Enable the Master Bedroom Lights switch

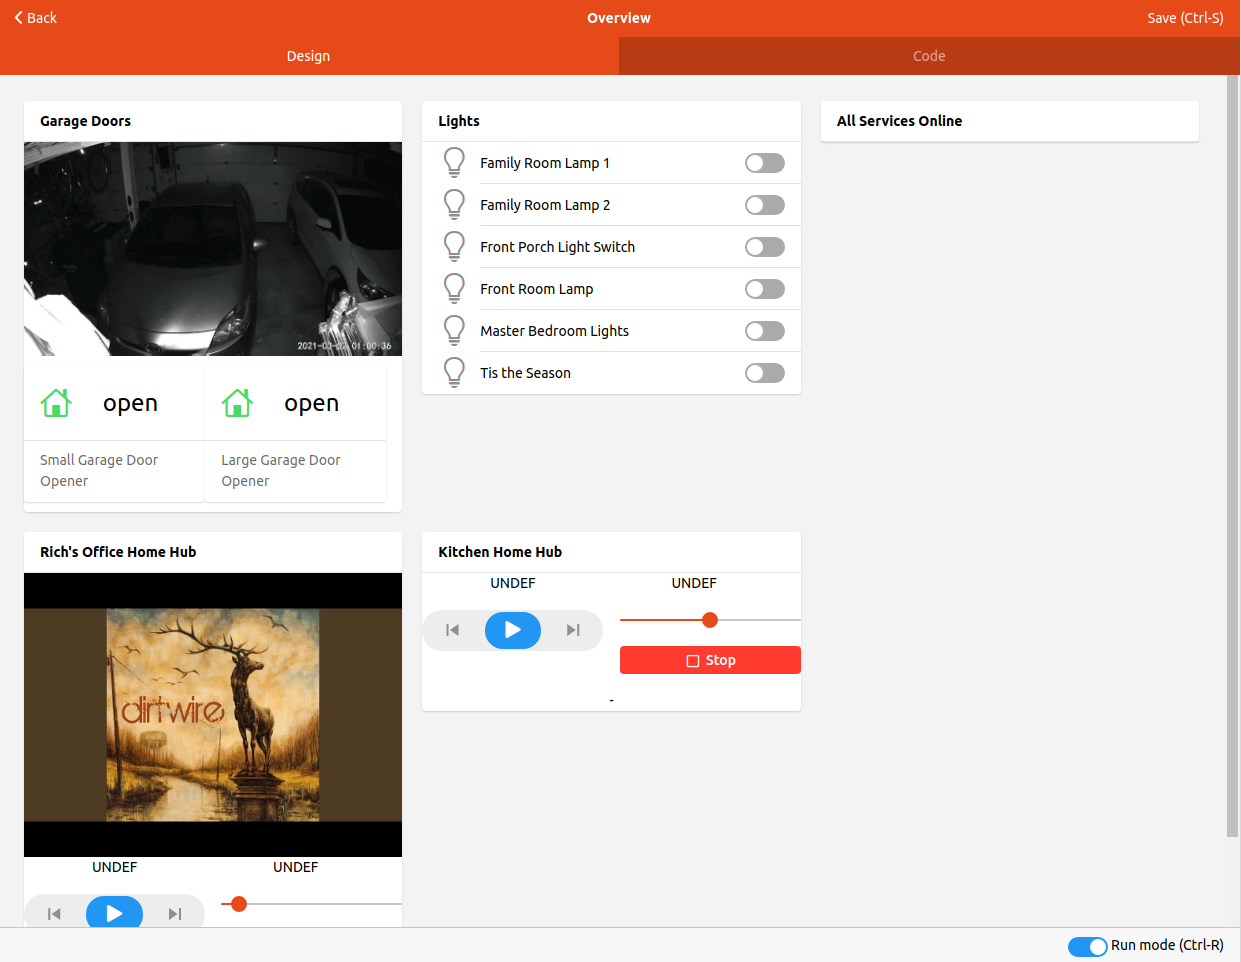(x=764, y=330)
